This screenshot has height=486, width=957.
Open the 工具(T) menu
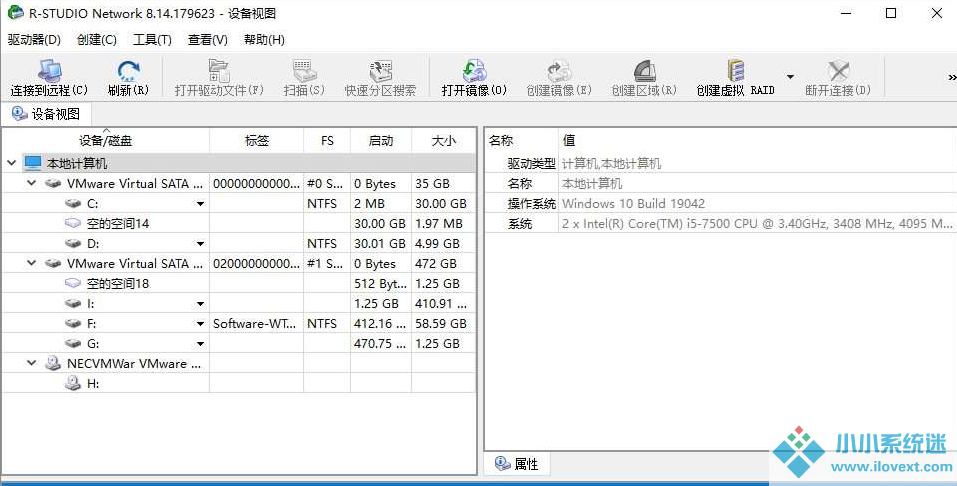point(152,40)
